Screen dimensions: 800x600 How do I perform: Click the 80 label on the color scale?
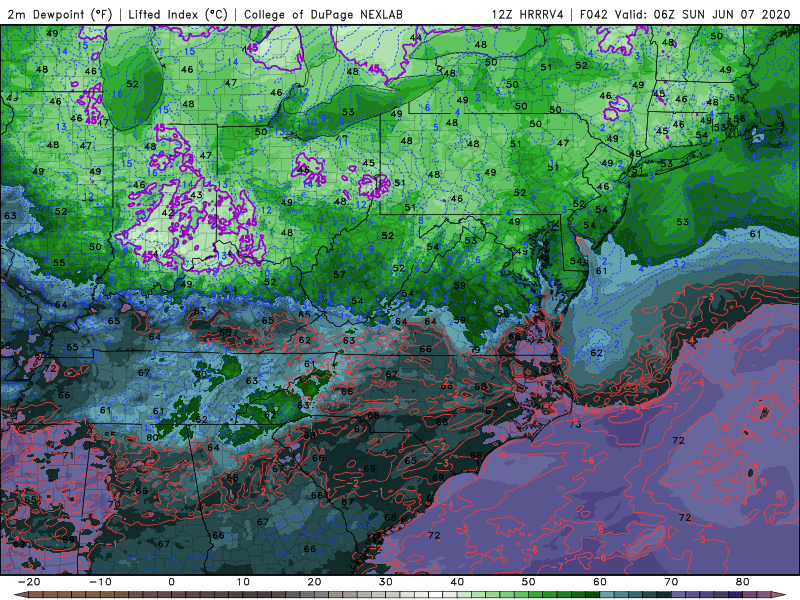point(743,582)
